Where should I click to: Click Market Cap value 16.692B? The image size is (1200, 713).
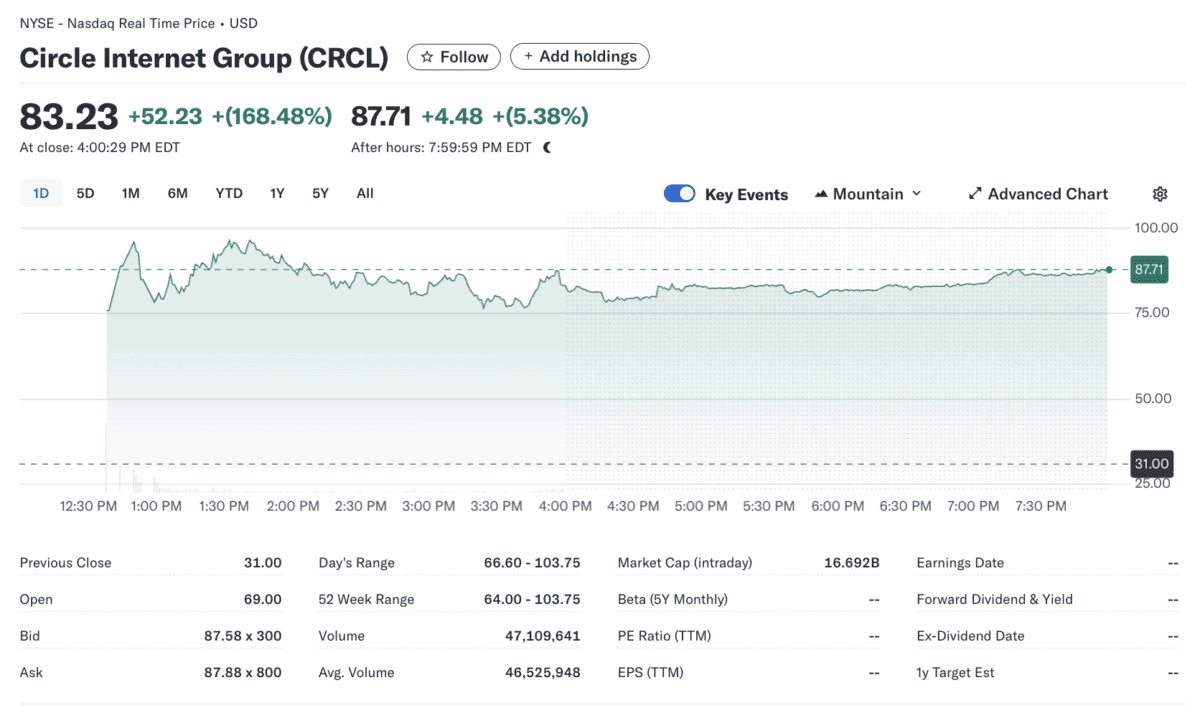click(851, 563)
